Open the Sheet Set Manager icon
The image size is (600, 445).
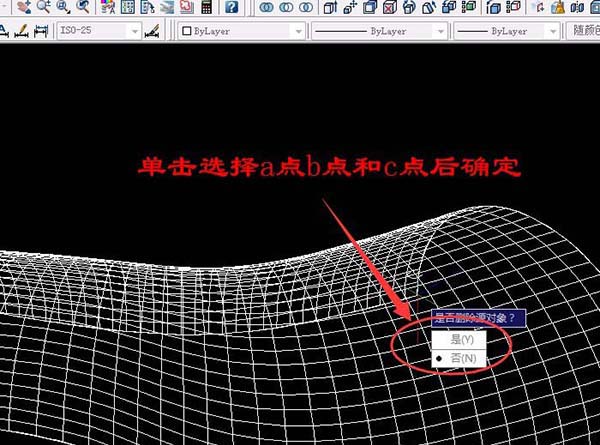pyautogui.click(x=167, y=7)
